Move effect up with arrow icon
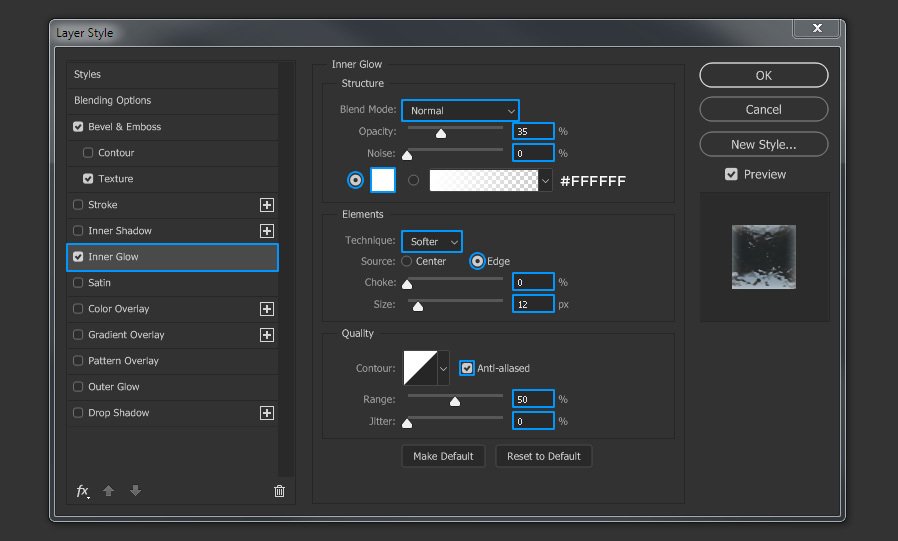 point(108,491)
